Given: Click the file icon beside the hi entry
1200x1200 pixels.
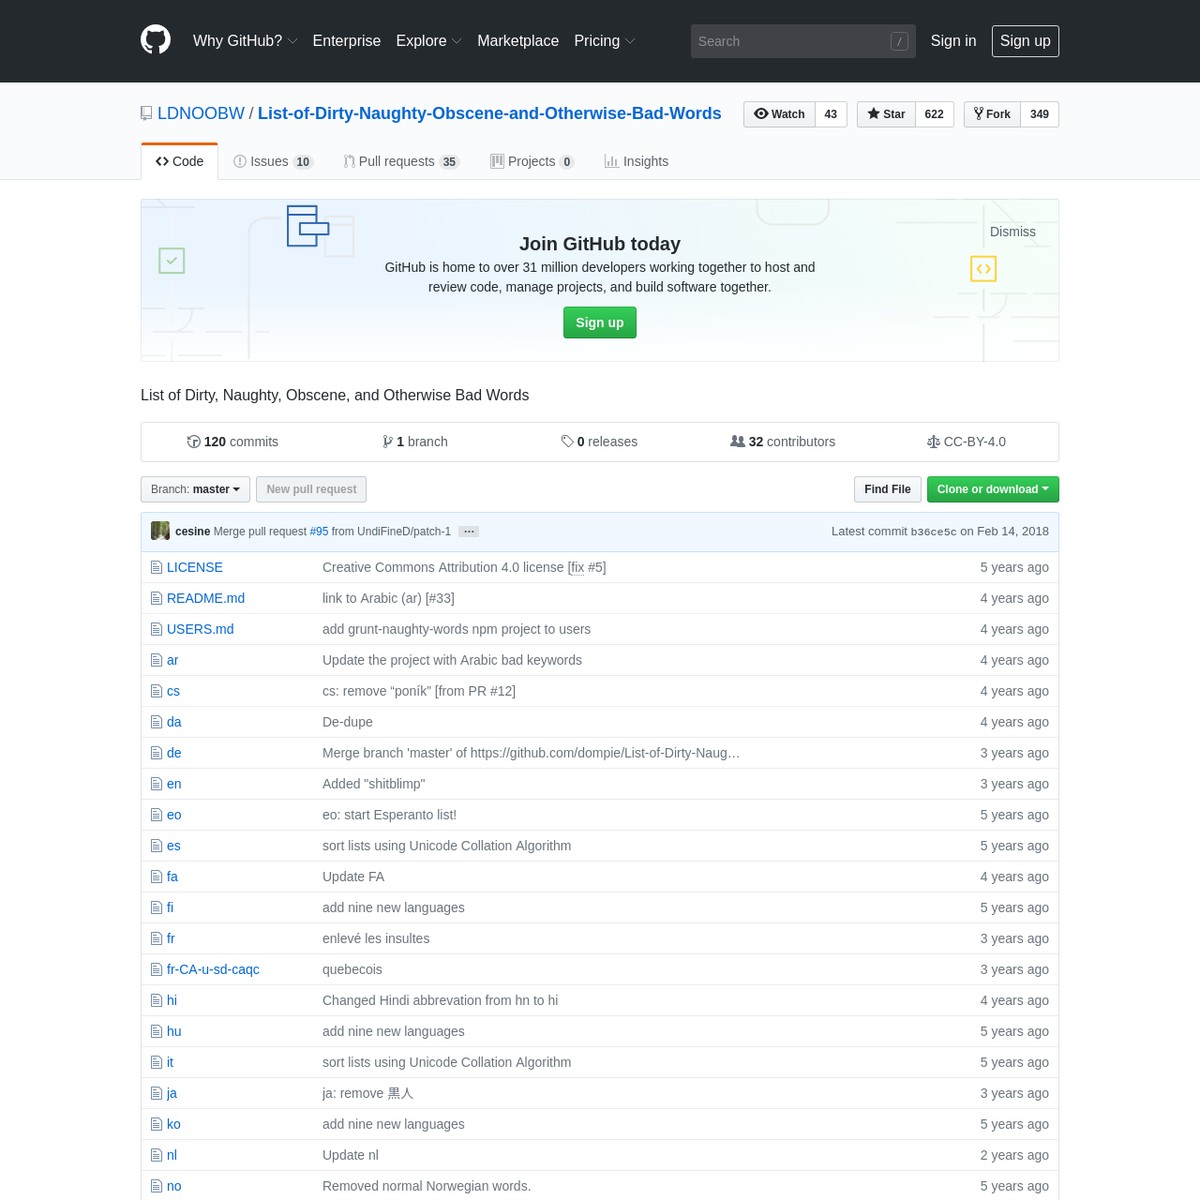Looking at the screenshot, I should click(x=156, y=1001).
